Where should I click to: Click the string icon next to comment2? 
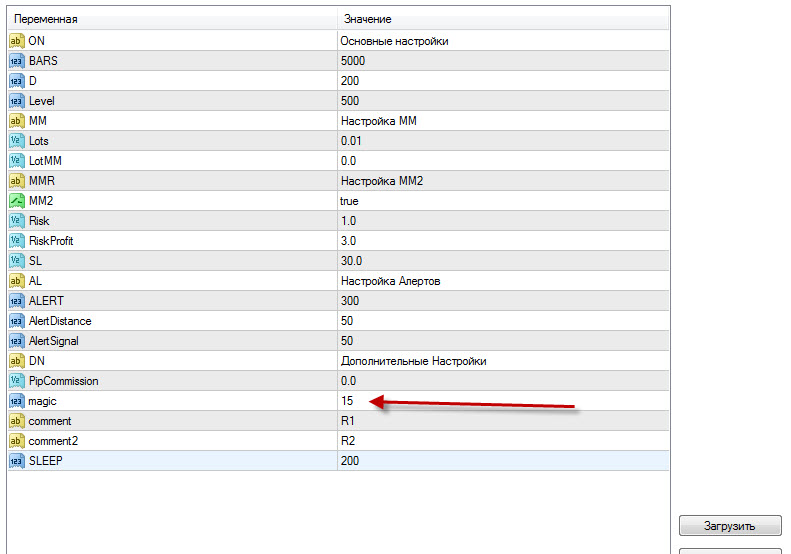click(16, 441)
